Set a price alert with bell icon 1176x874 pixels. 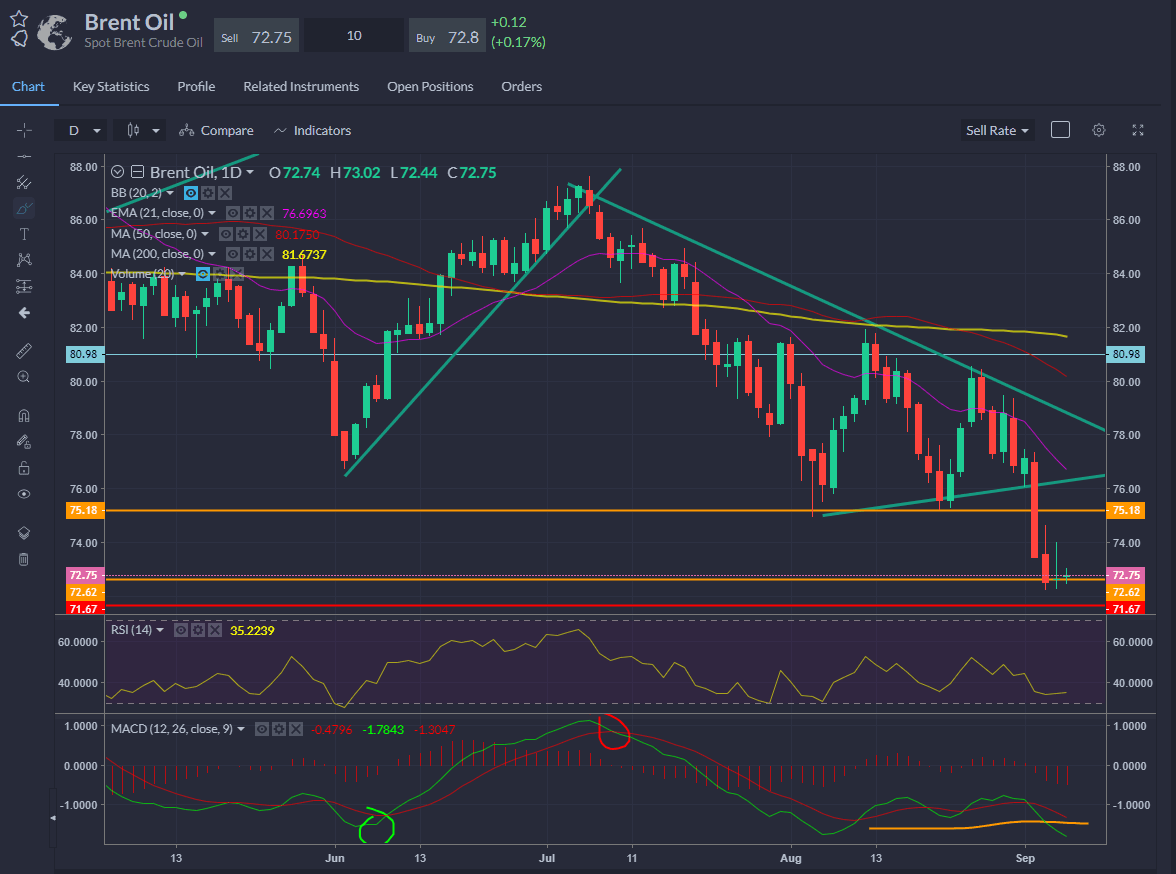click(x=20, y=38)
